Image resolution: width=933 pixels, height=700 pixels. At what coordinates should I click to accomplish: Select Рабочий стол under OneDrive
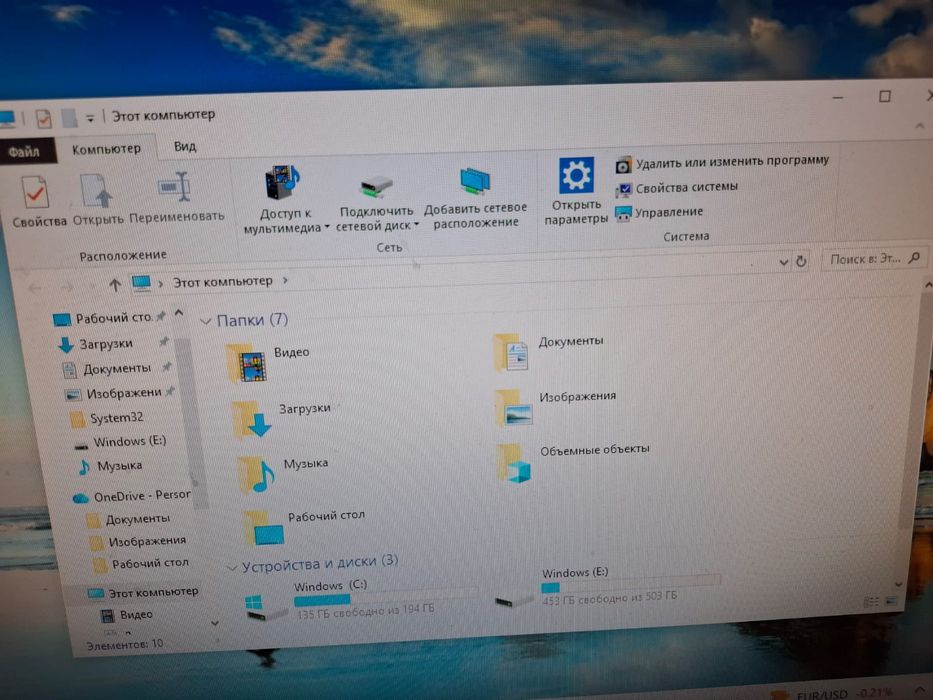click(142, 564)
